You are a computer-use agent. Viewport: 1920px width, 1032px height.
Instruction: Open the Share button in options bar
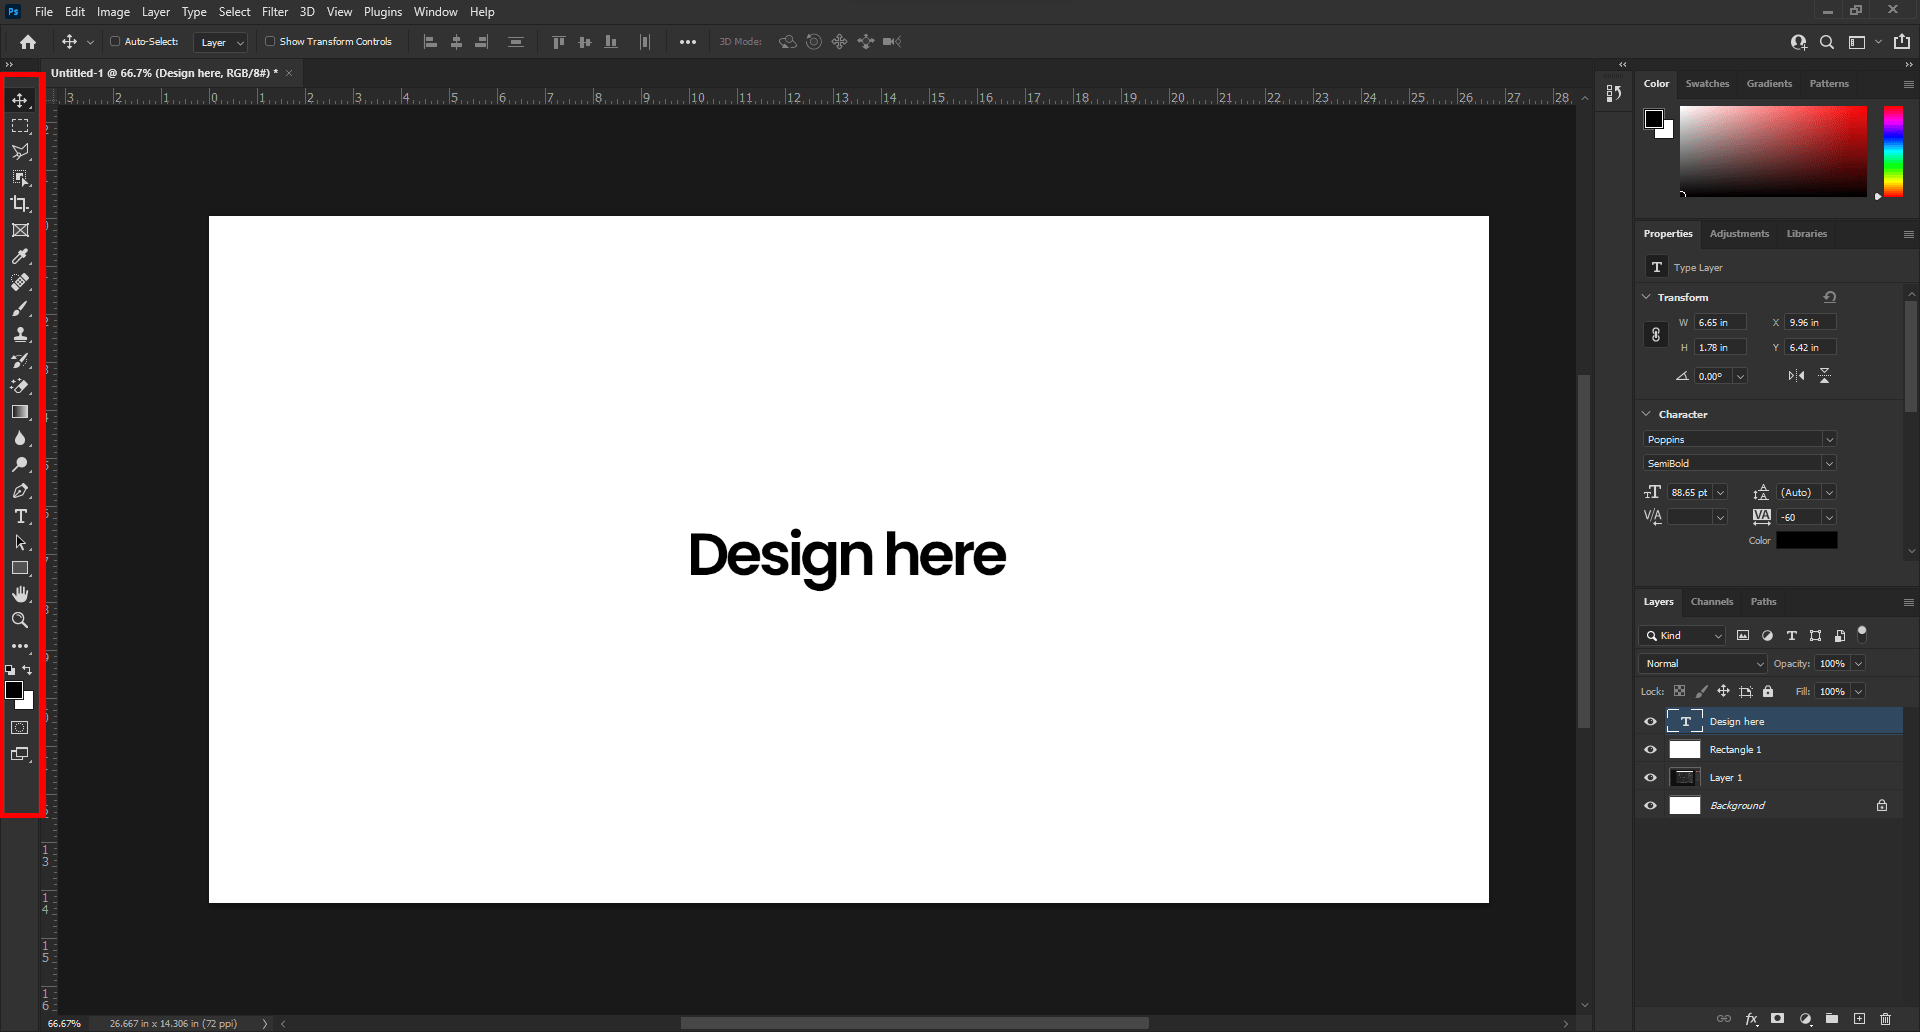point(1902,42)
